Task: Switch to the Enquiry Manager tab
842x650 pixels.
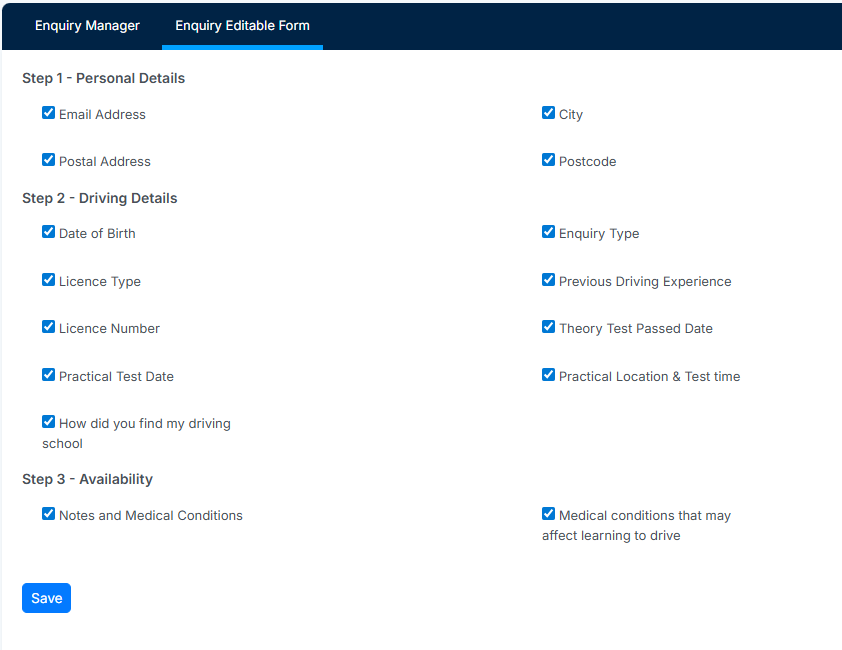Action: pyautogui.click(x=87, y=26)
